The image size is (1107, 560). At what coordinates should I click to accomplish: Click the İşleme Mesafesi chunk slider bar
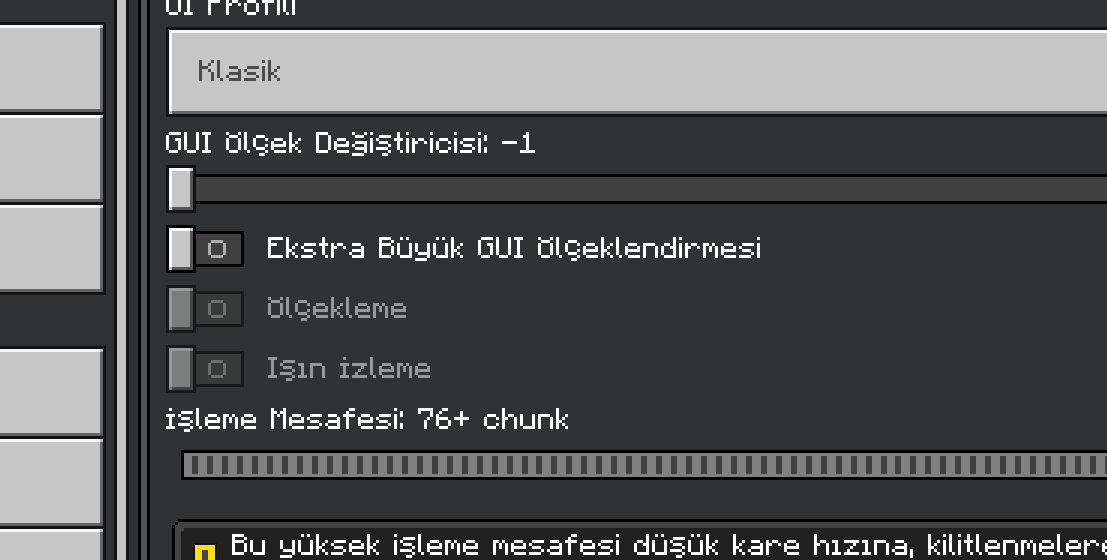(x=644, y=465)
